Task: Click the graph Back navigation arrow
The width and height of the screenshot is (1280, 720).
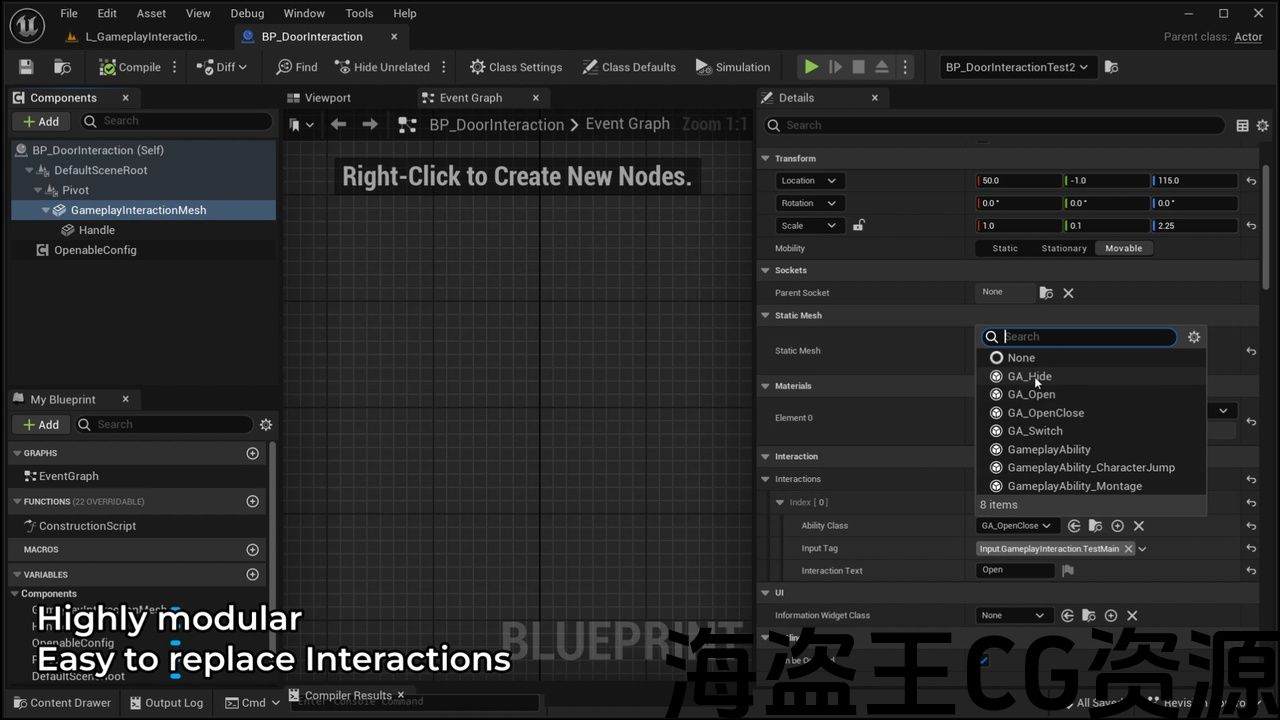Action: (x=338, y=125)
